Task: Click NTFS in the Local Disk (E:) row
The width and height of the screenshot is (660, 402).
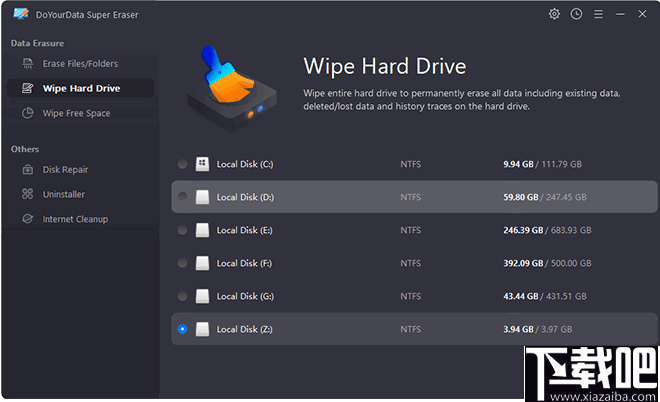Action: point(410,230)
